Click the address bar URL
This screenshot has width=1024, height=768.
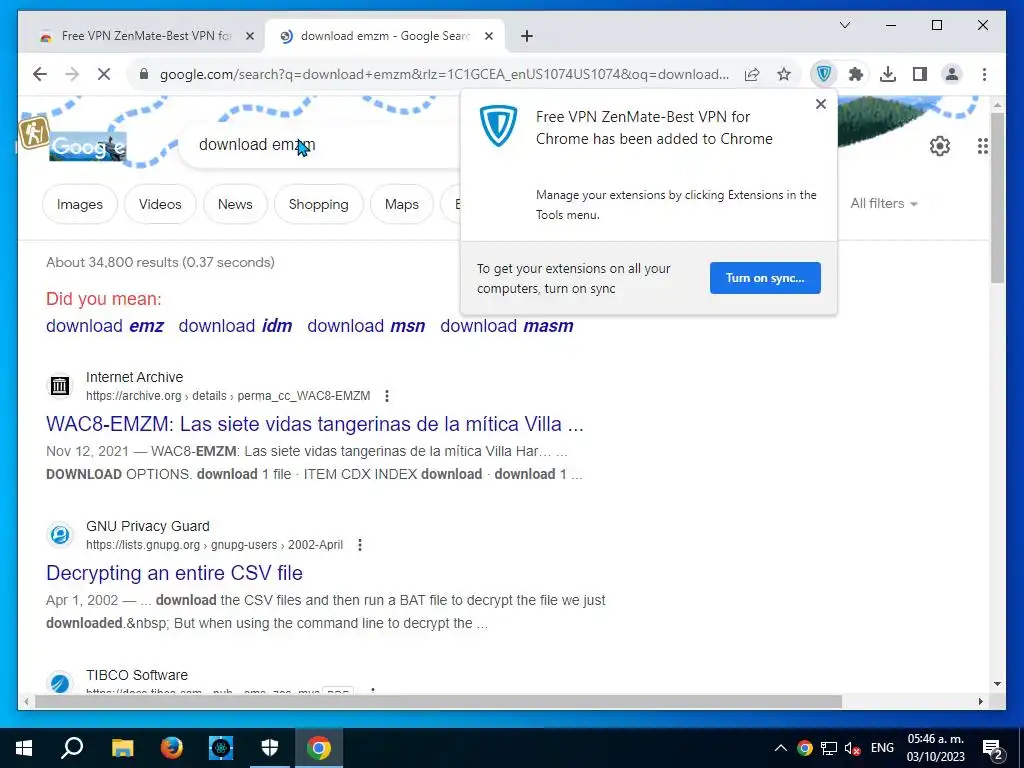pyautogui.click(x=444, y=74)
